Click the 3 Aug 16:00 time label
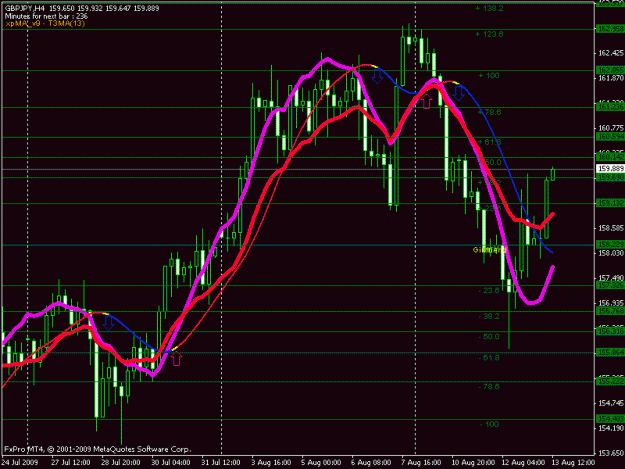 point(271,463)
